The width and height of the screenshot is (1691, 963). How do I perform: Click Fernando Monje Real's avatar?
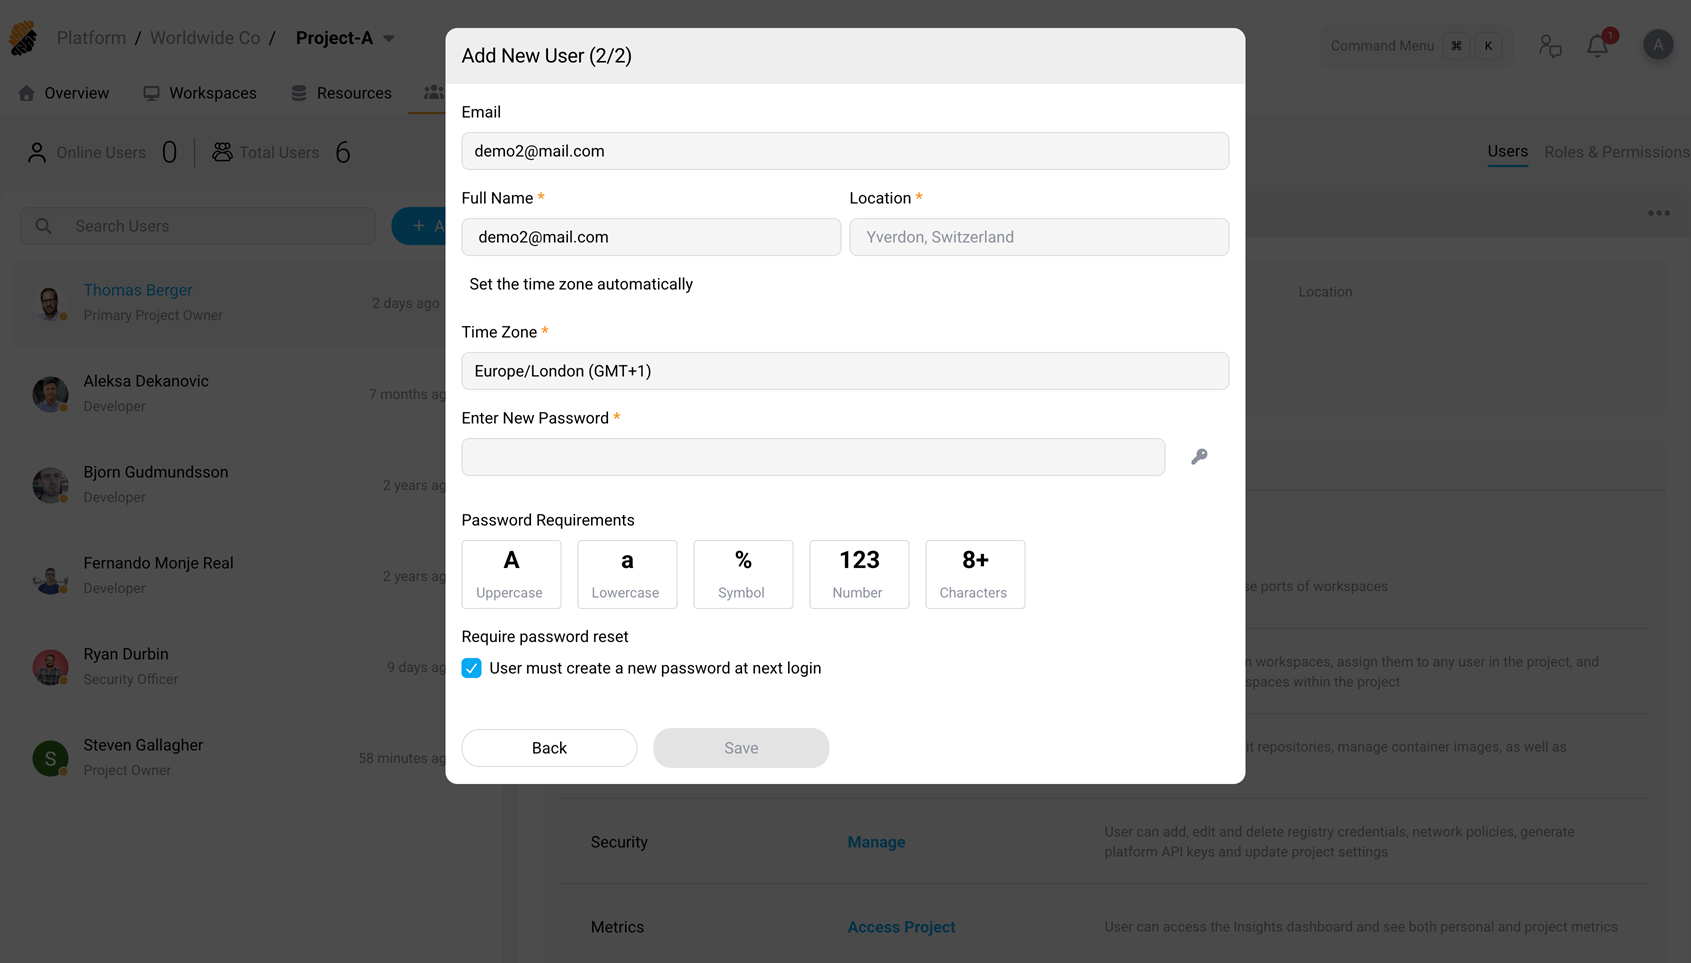pos(50,576)
